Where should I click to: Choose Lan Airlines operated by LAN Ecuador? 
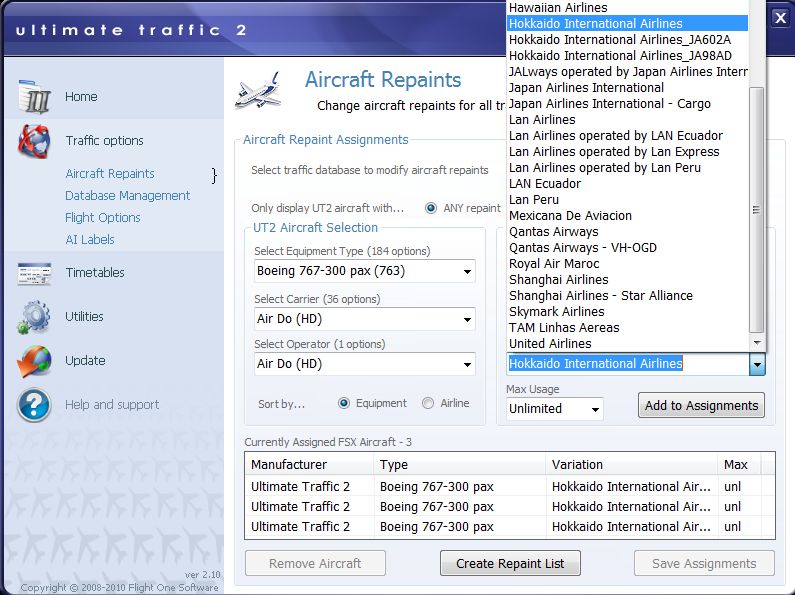coord(627,136)
